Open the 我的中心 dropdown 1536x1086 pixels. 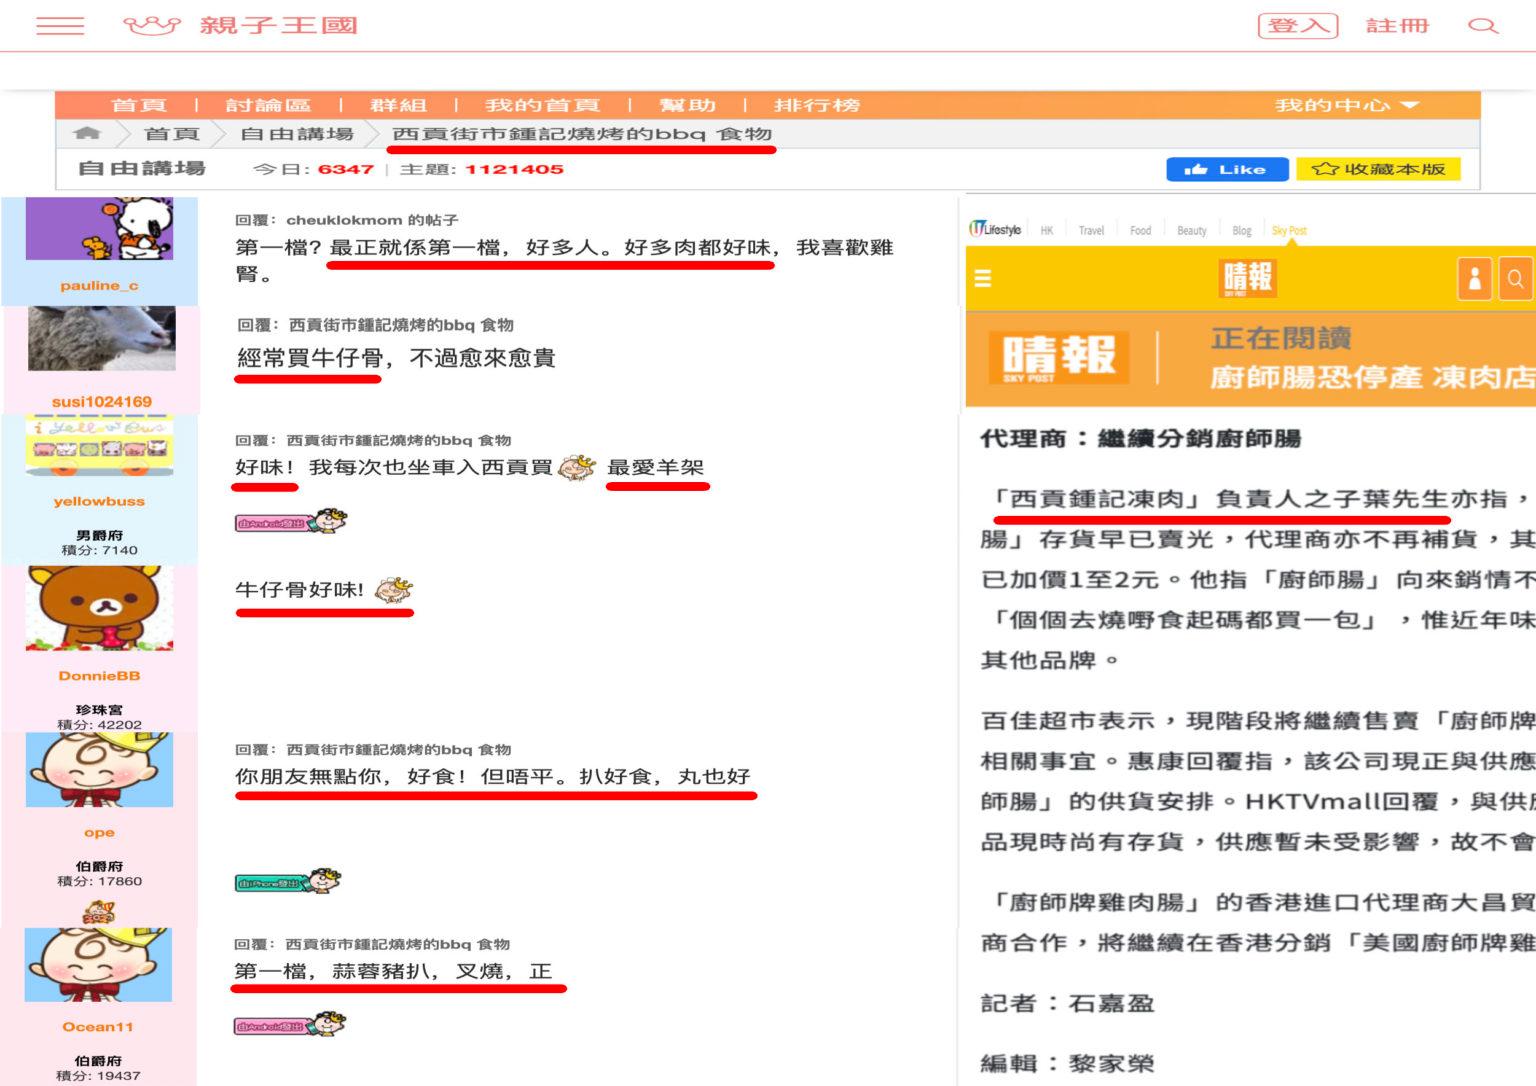pyautogui.click(x=1344, y=104)
